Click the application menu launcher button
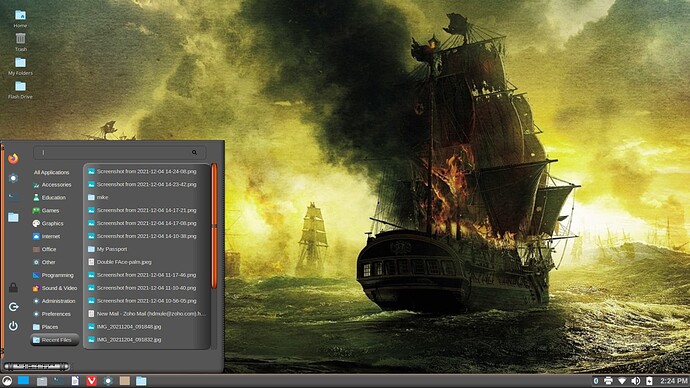Screen dimensions: 690x388 pos(7,381)
